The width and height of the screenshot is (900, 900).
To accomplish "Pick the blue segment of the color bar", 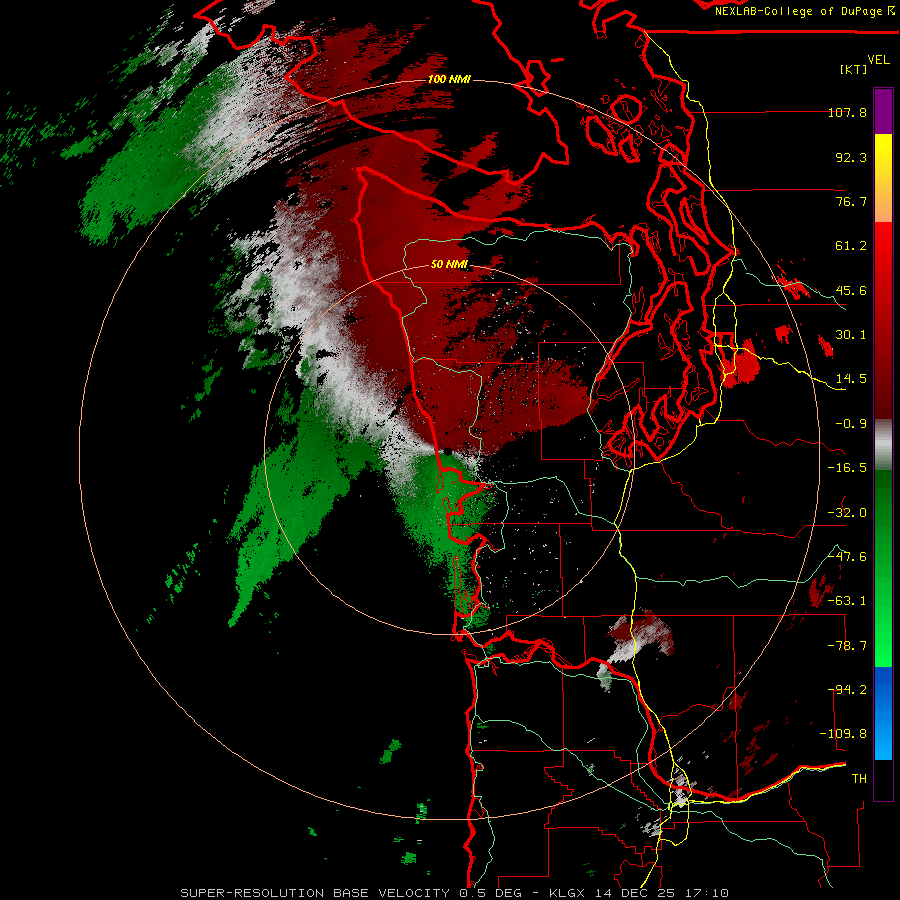I will 883,713.
